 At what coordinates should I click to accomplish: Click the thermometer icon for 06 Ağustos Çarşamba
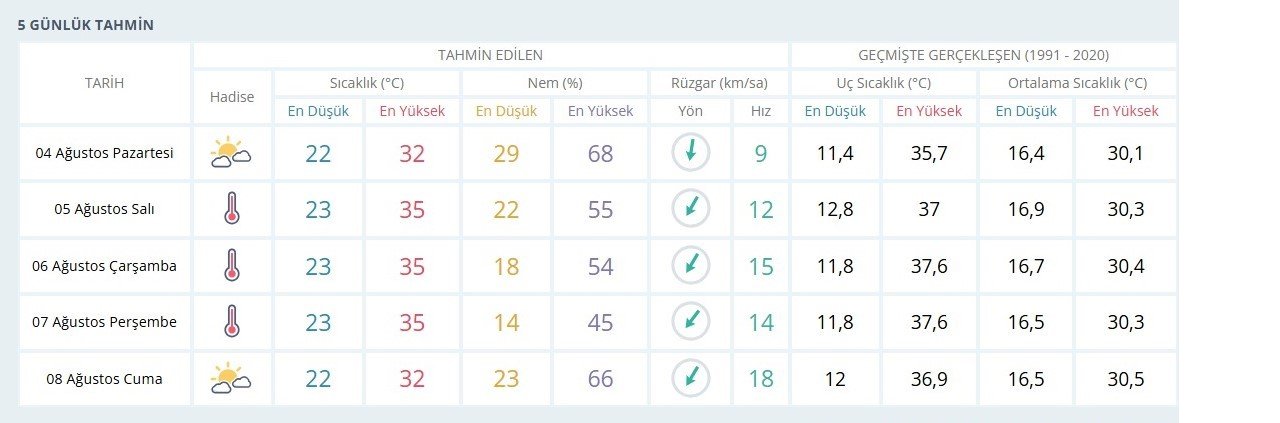(x=232, y=265)
